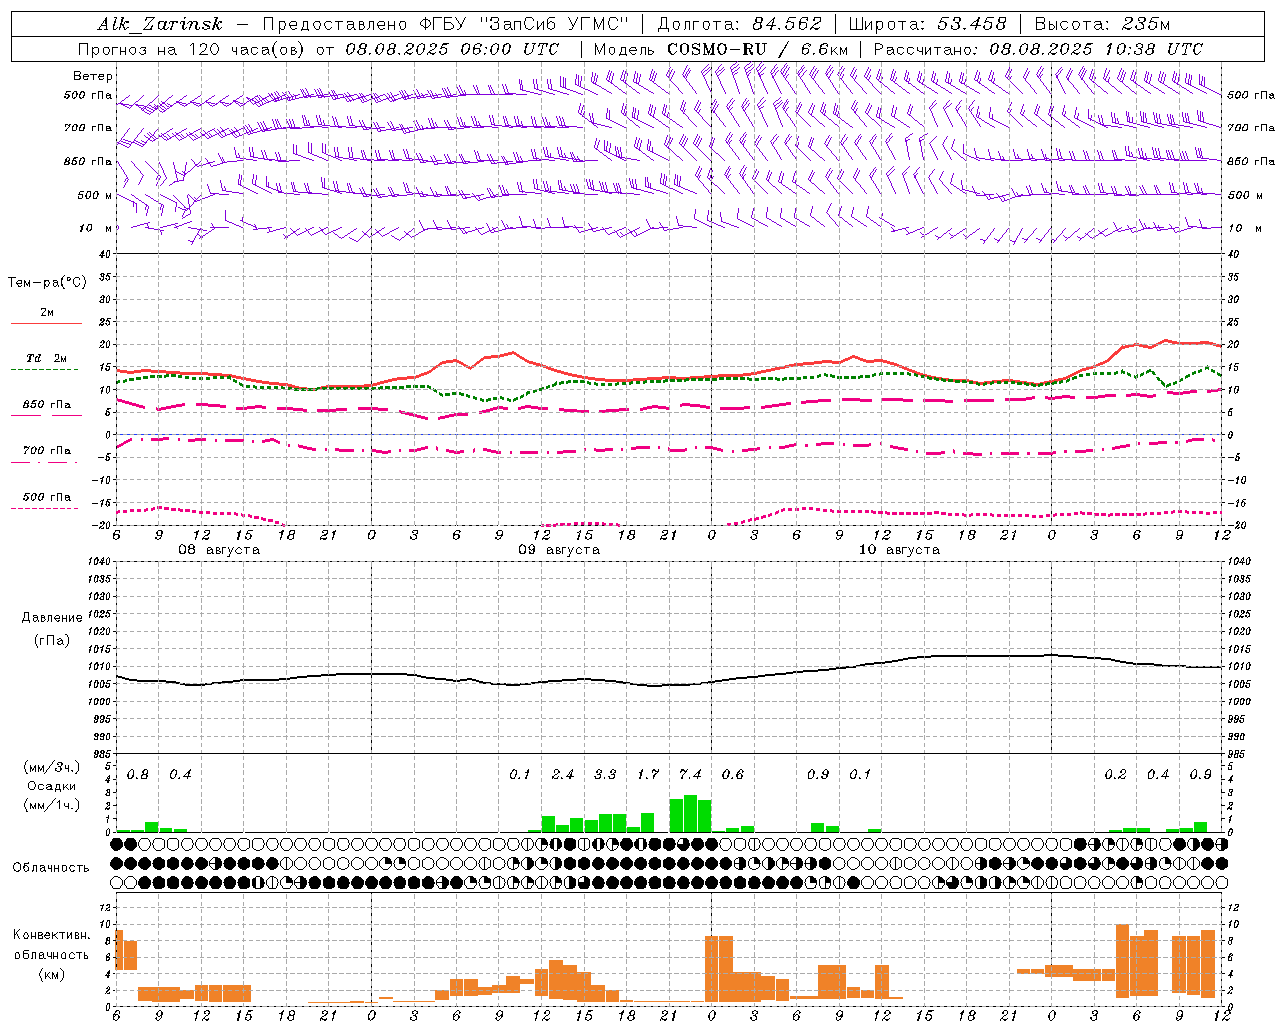Click the 3-hour precipitation value "2.4"
The image size is (1280, 1024).
[563, 774]
